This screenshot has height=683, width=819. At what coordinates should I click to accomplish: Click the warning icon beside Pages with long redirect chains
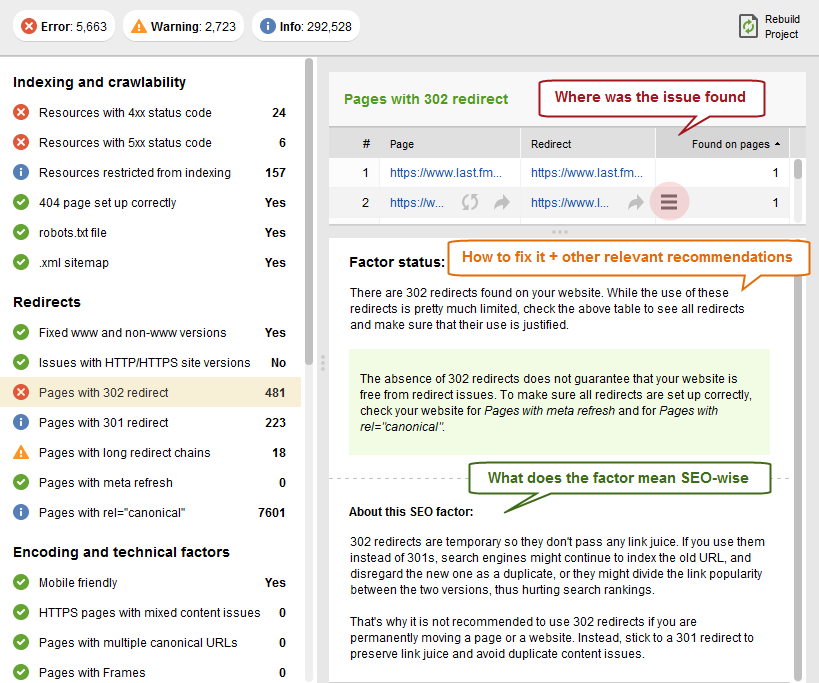21,452
